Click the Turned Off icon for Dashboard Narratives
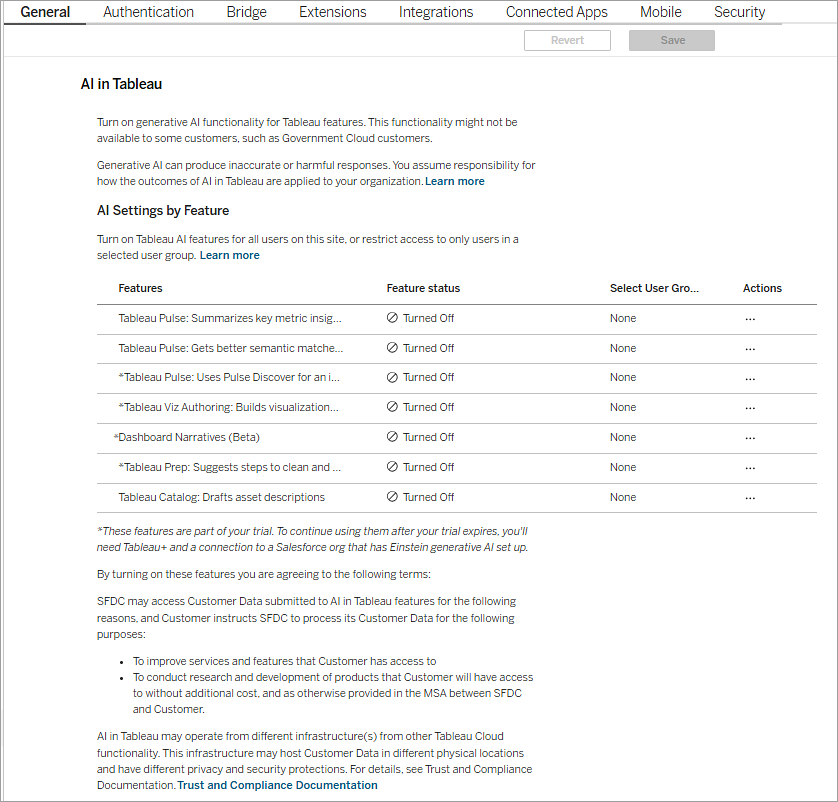 [393, 437]
